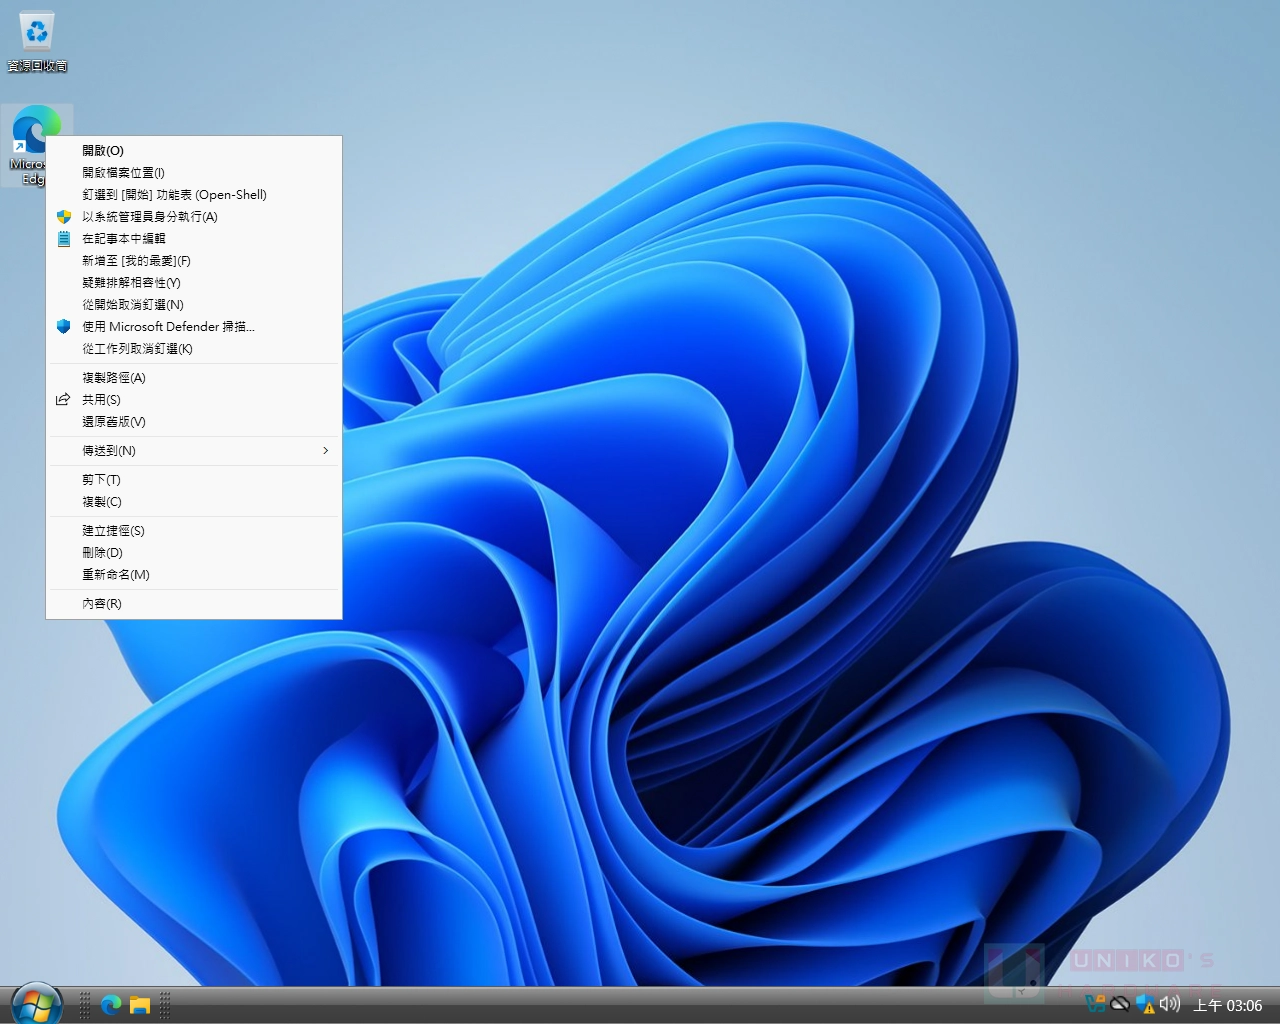
Task: Click the quick launch toolbar left grip handle
Action: (x=85, y=1004)
